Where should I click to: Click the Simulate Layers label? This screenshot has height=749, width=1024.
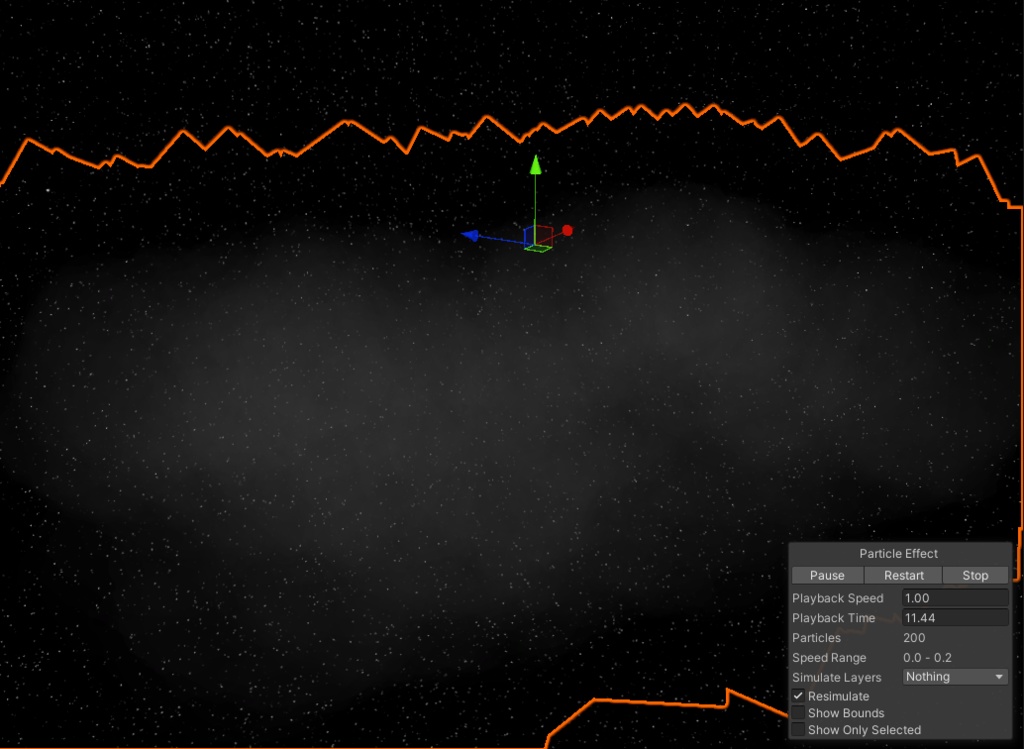coord(837,677)
